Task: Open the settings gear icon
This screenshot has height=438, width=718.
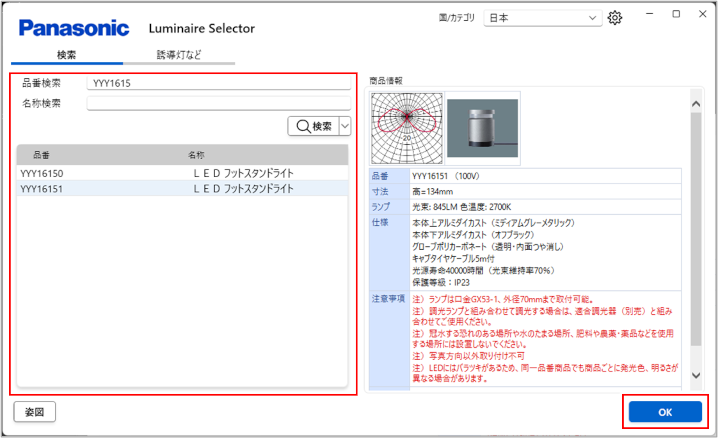Action: click(616, 18)
